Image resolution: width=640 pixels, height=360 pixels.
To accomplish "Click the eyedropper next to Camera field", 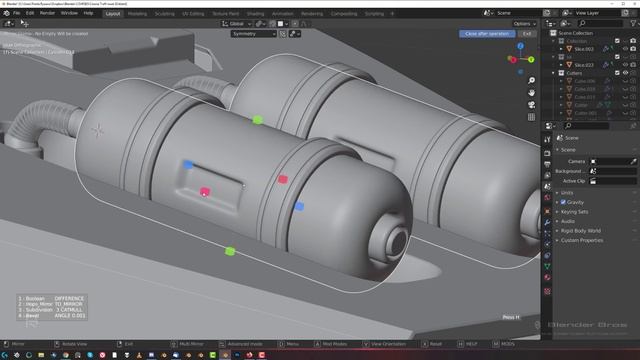I will 633,162.
